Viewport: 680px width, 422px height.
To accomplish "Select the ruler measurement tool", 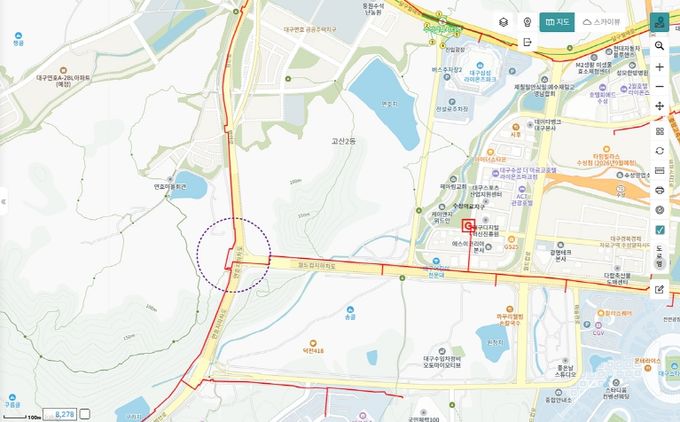I will point(660,170).
